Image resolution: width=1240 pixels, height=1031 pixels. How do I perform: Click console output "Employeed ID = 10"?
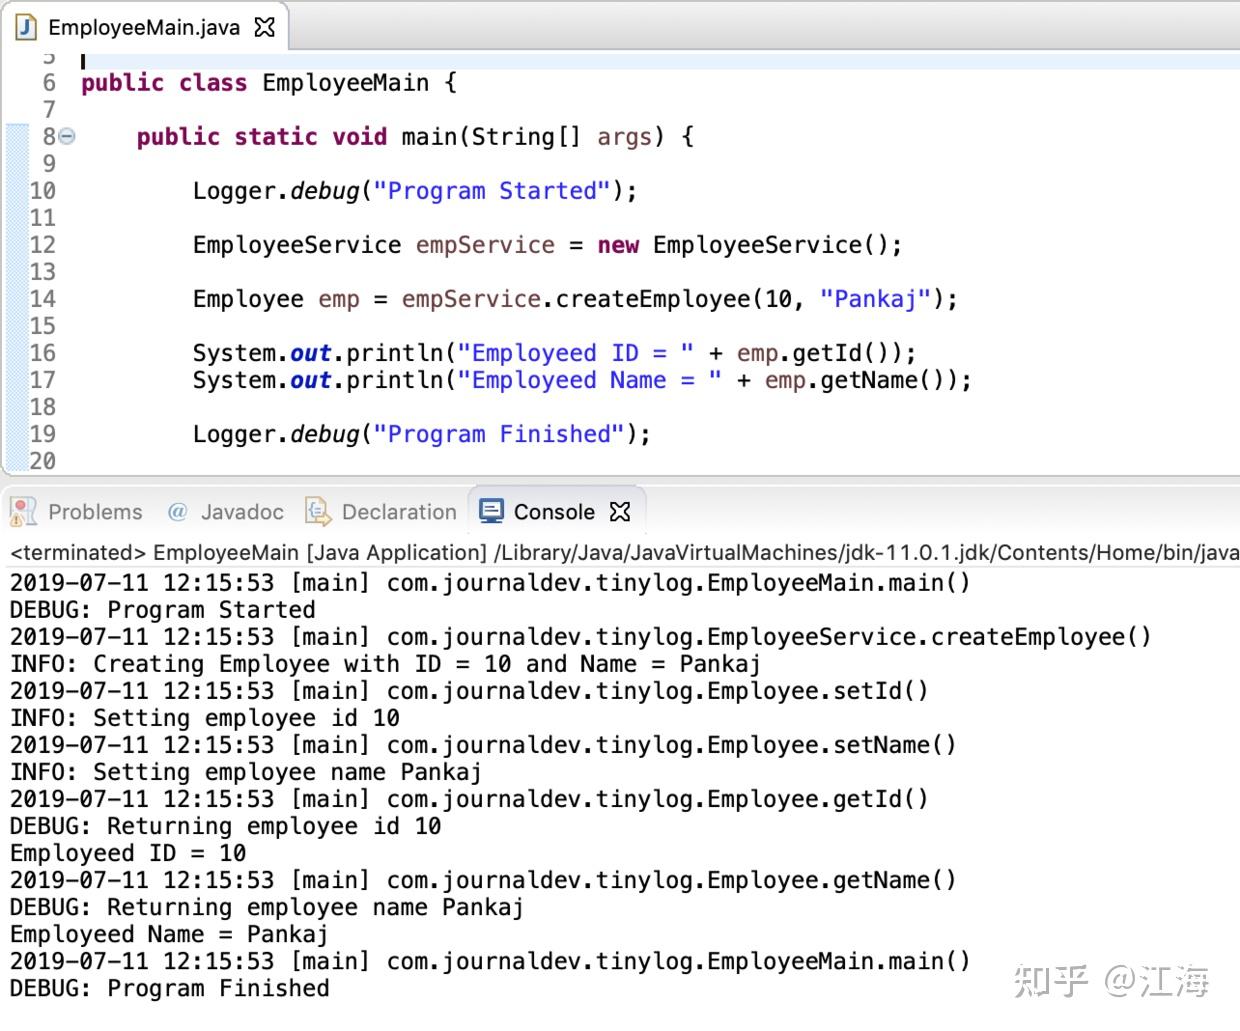click(128, 853)
